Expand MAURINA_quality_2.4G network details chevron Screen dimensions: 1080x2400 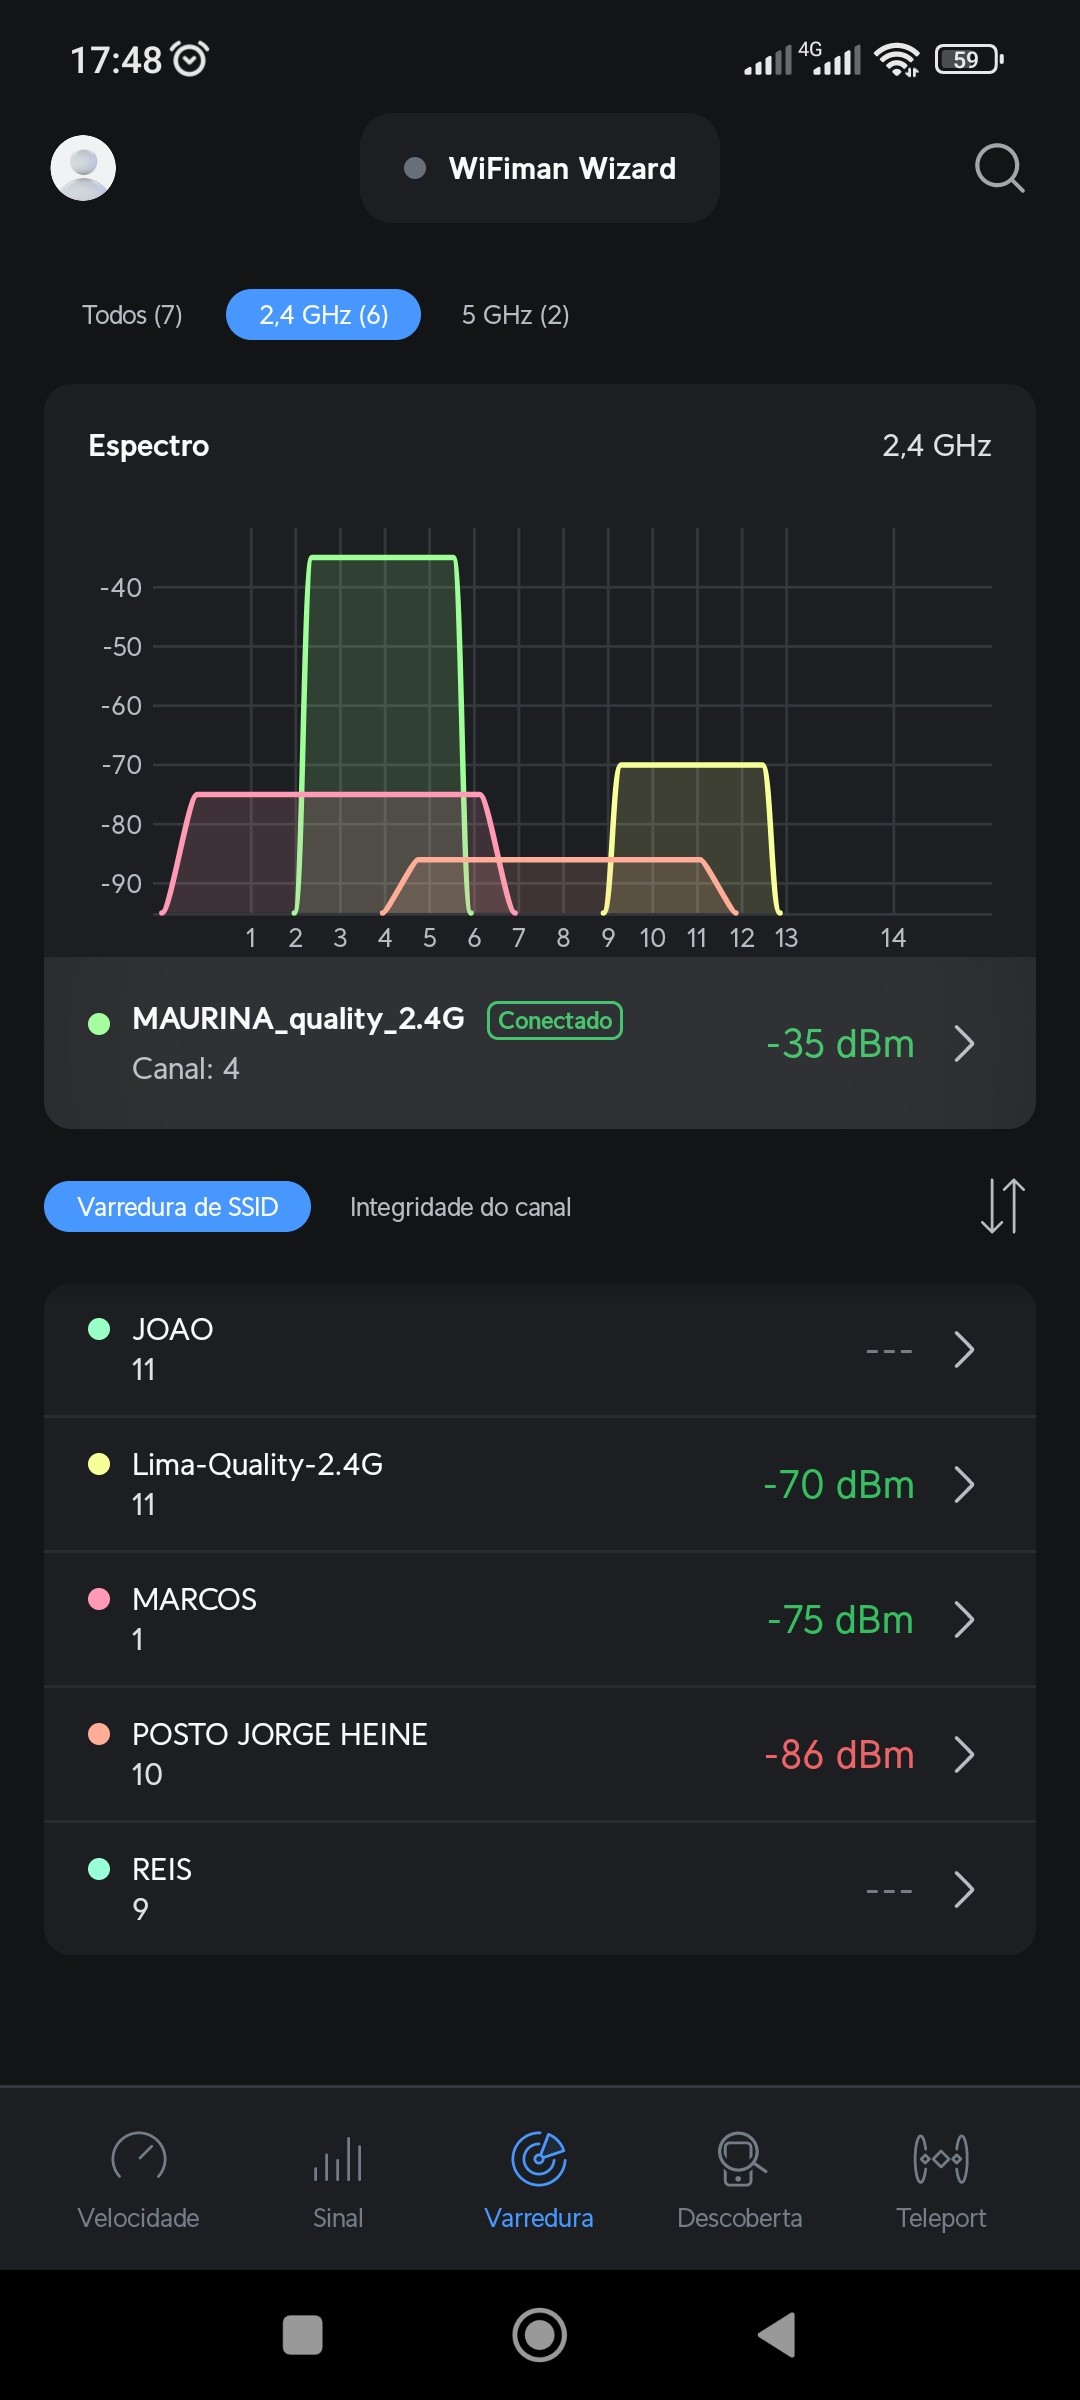coord(964,1044)
